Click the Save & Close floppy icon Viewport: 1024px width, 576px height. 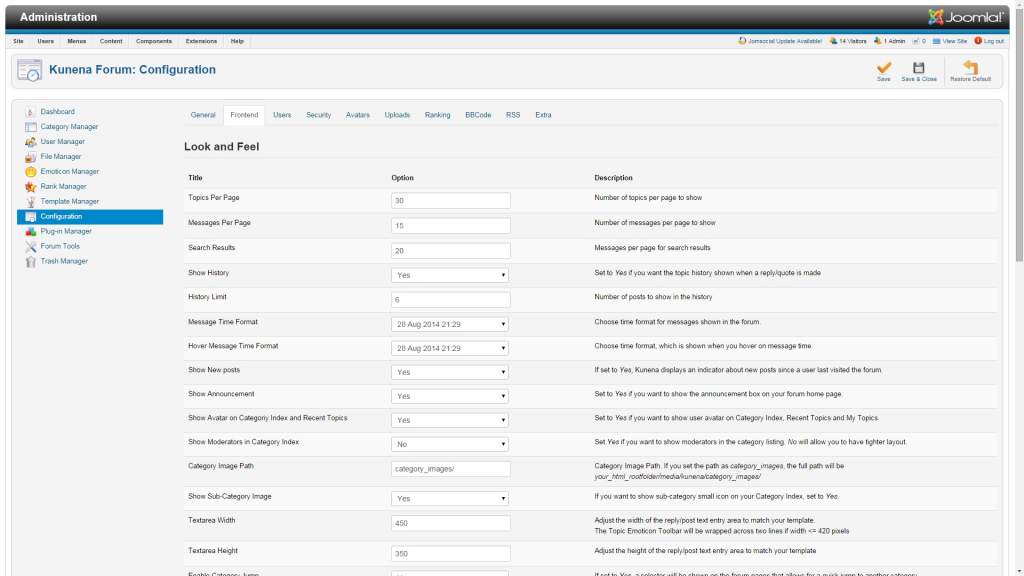(x=918, y=67)
